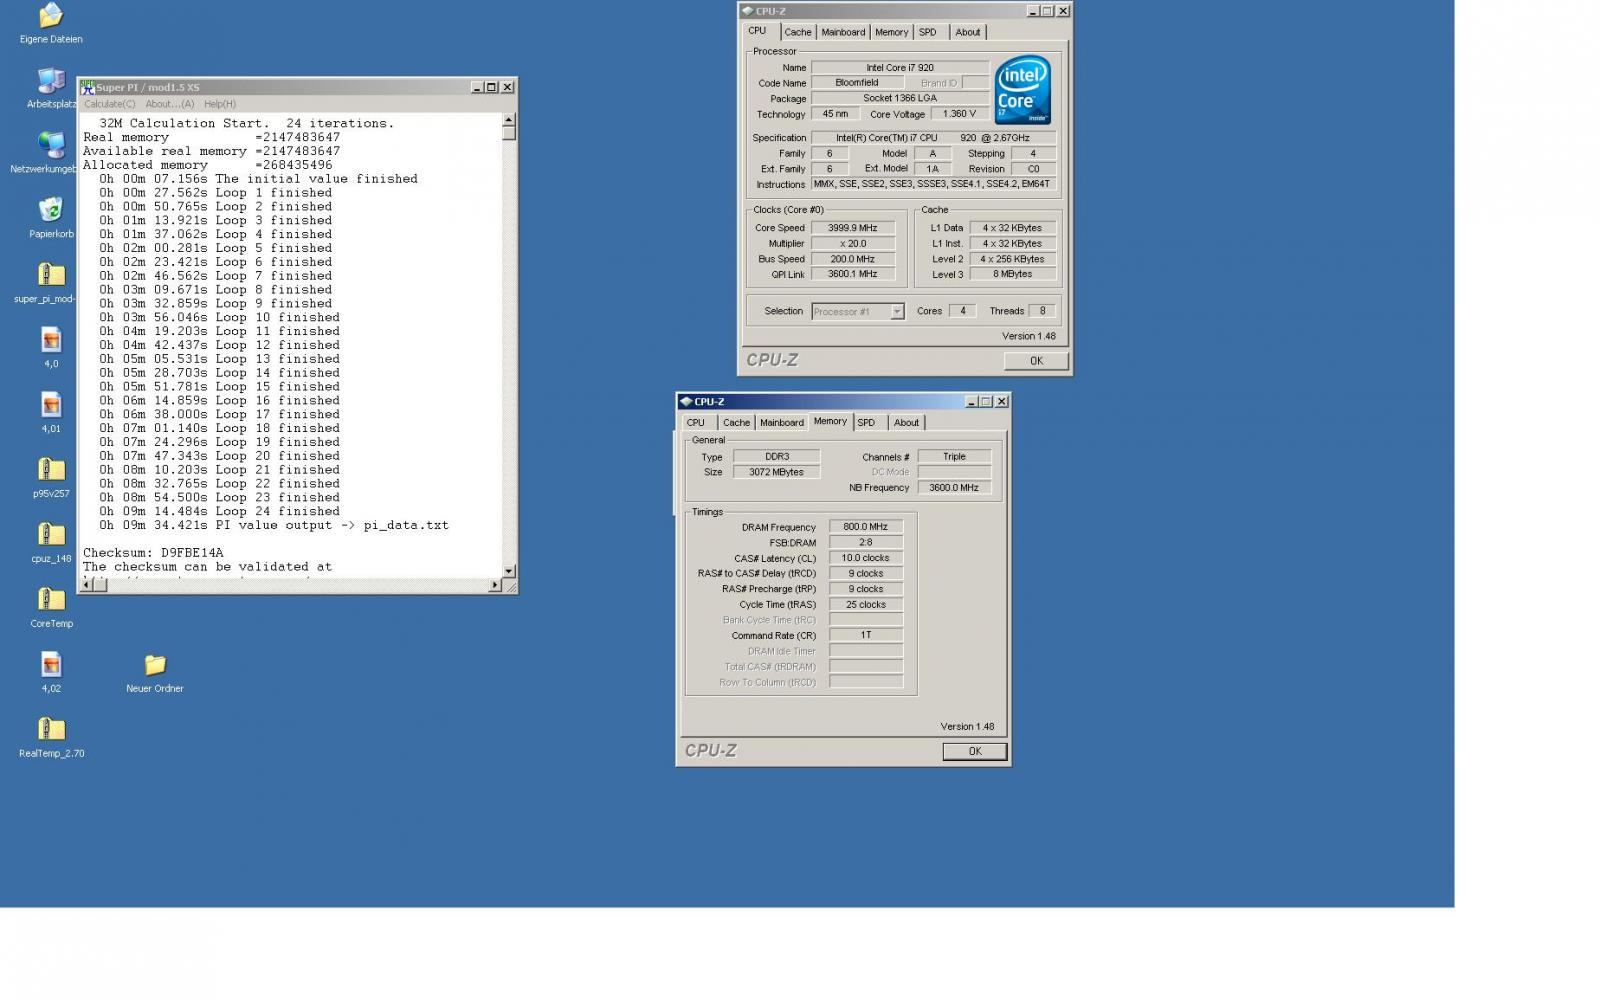Click the Core Speed 3999.9 MHz field

(853, 228)
